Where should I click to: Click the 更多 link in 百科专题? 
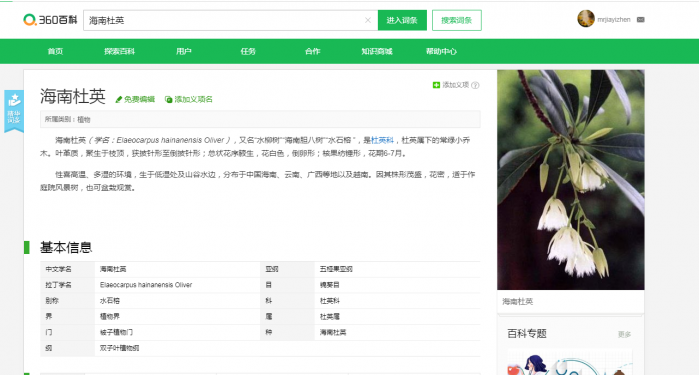coord(624,334)
